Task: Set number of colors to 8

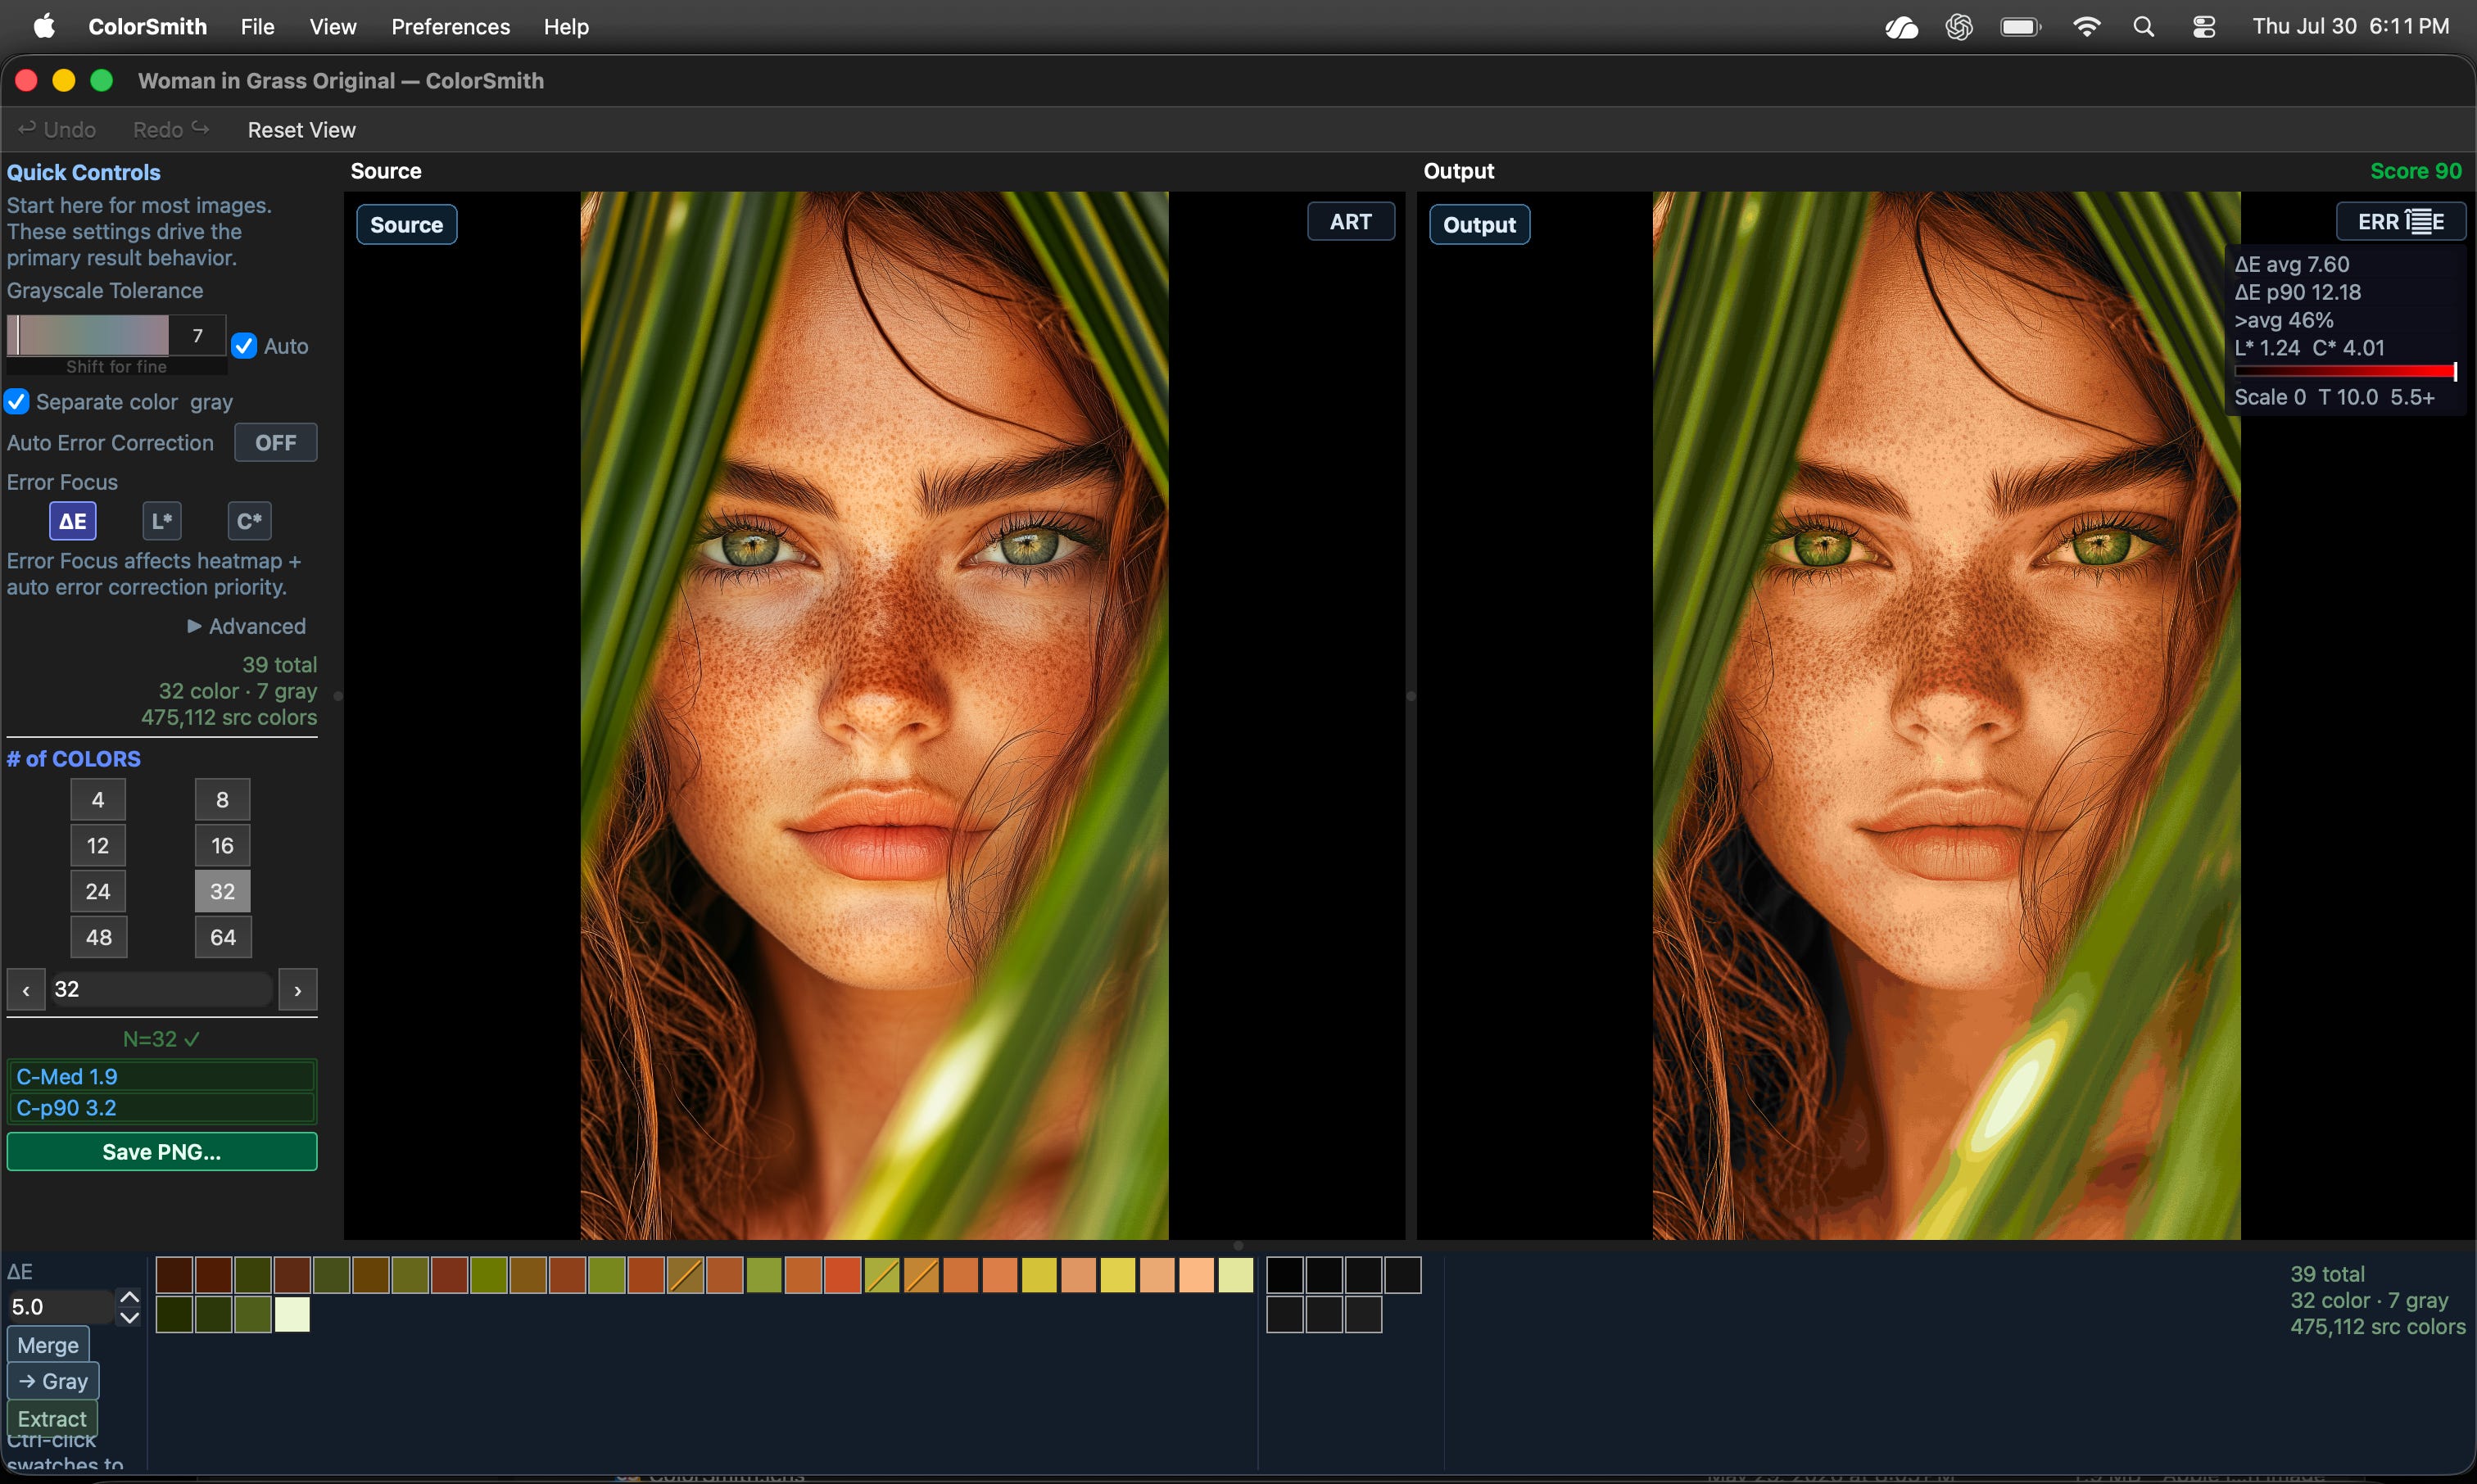Action: click(223, 800)
